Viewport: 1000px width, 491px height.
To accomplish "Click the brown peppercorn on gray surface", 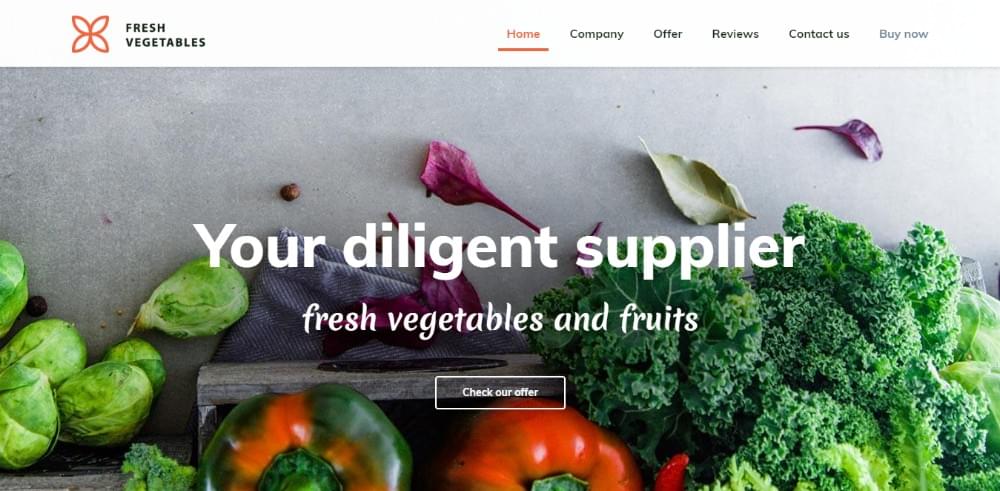I will click(290, 192).
